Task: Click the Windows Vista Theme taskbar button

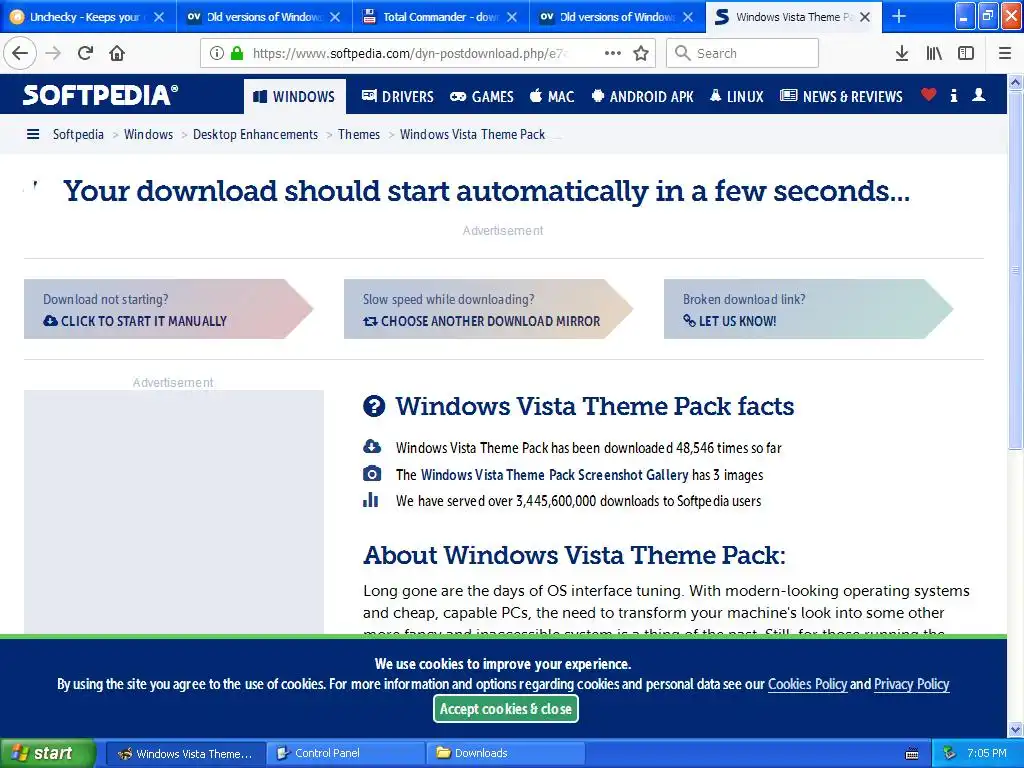Action: click(185, 753)
